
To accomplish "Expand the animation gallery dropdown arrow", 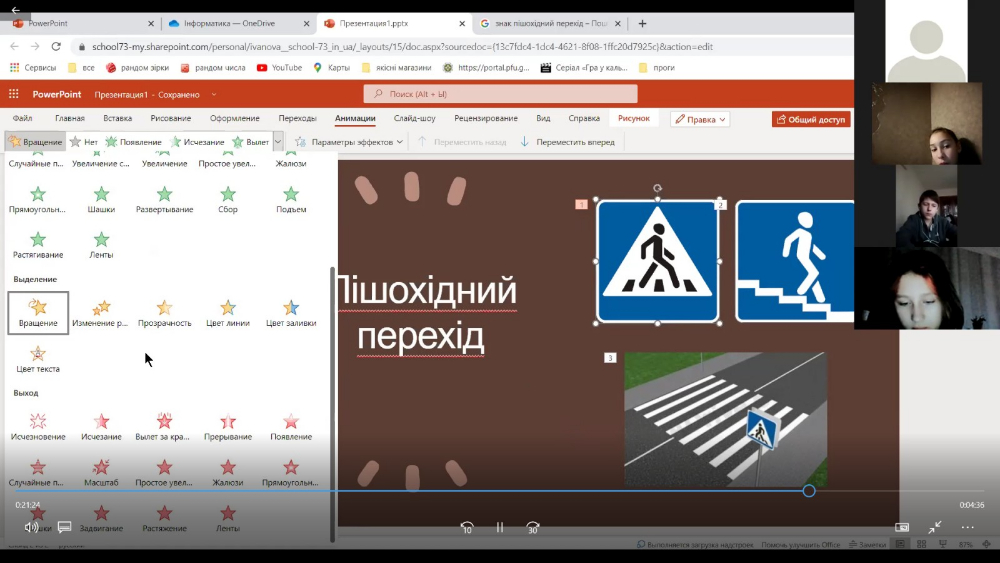I will [278, 142].
